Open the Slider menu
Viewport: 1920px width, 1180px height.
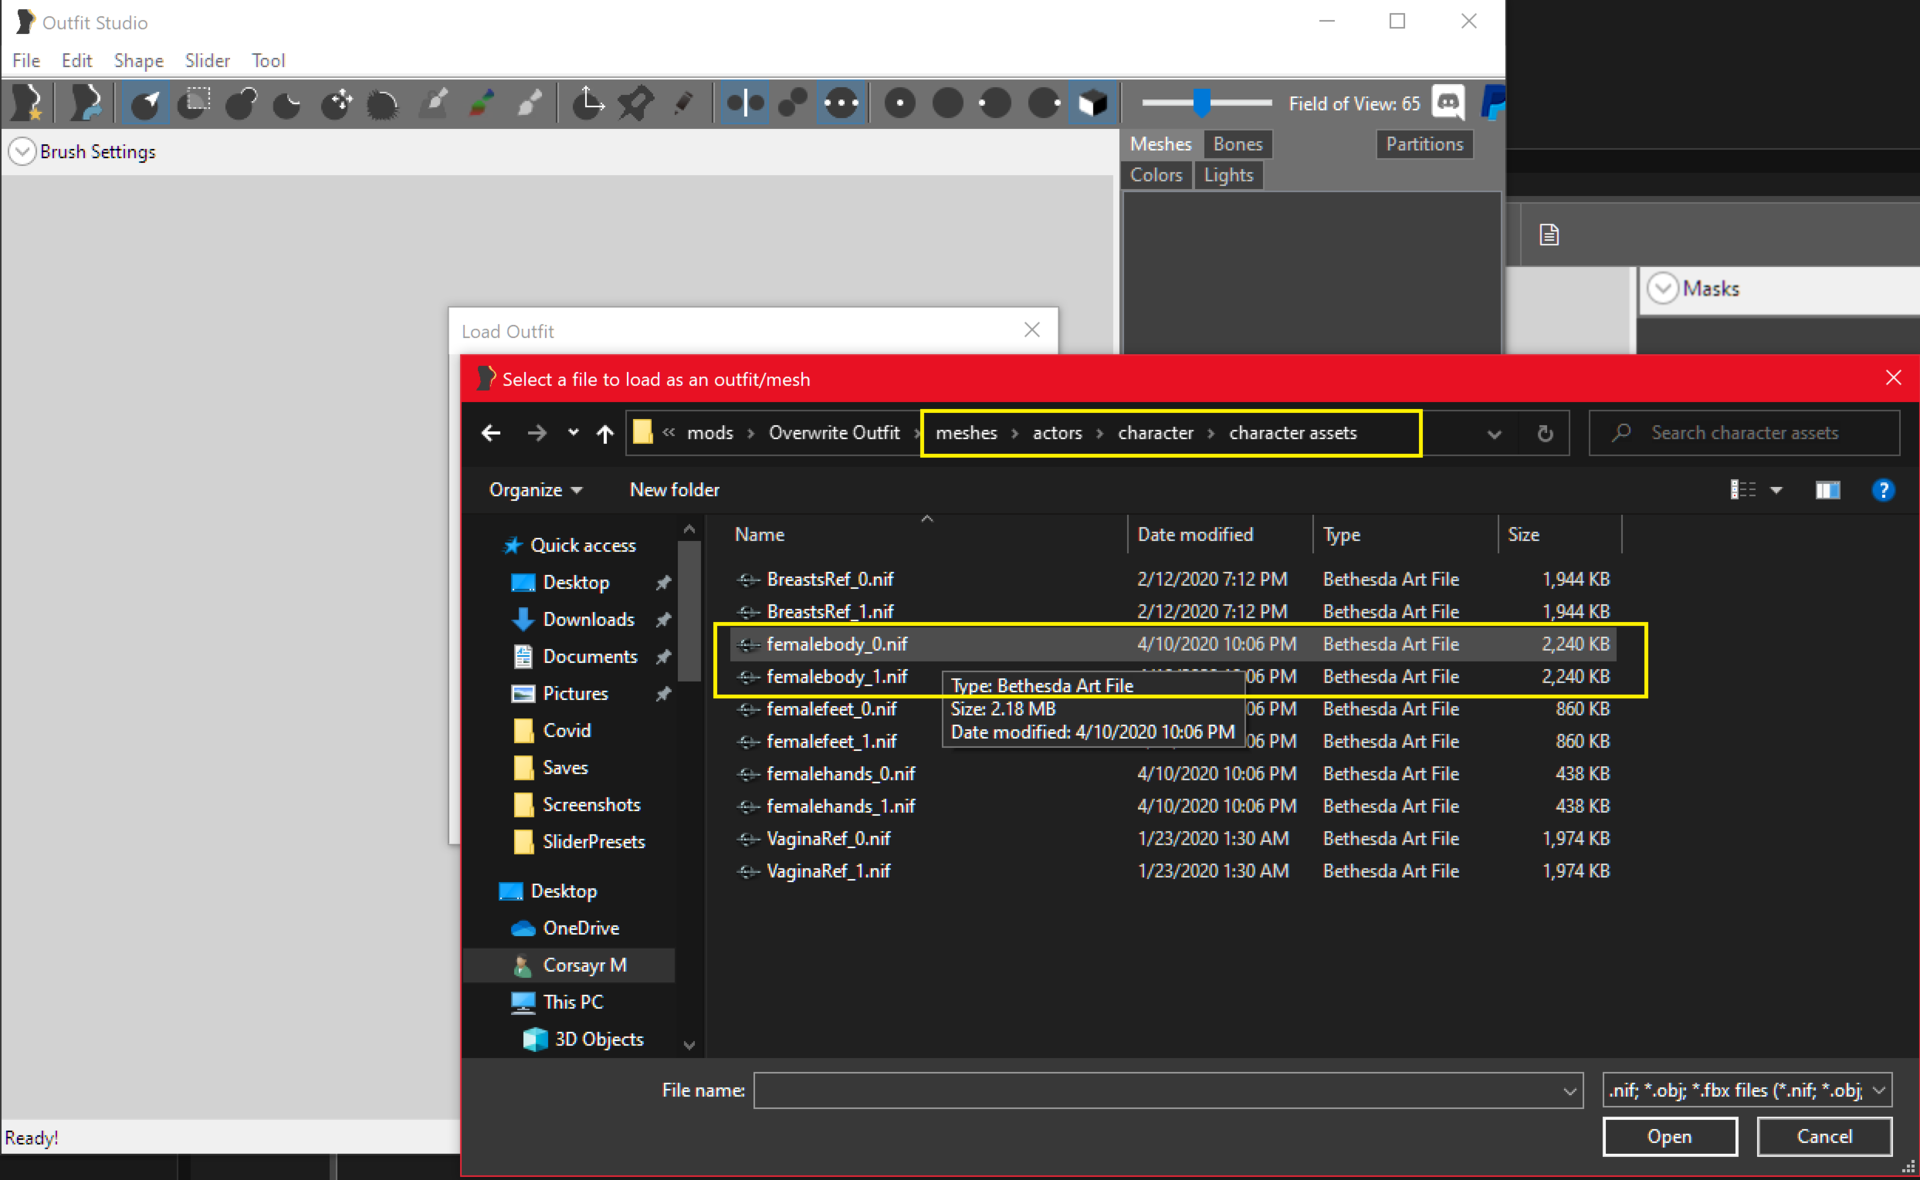point(207,60)
